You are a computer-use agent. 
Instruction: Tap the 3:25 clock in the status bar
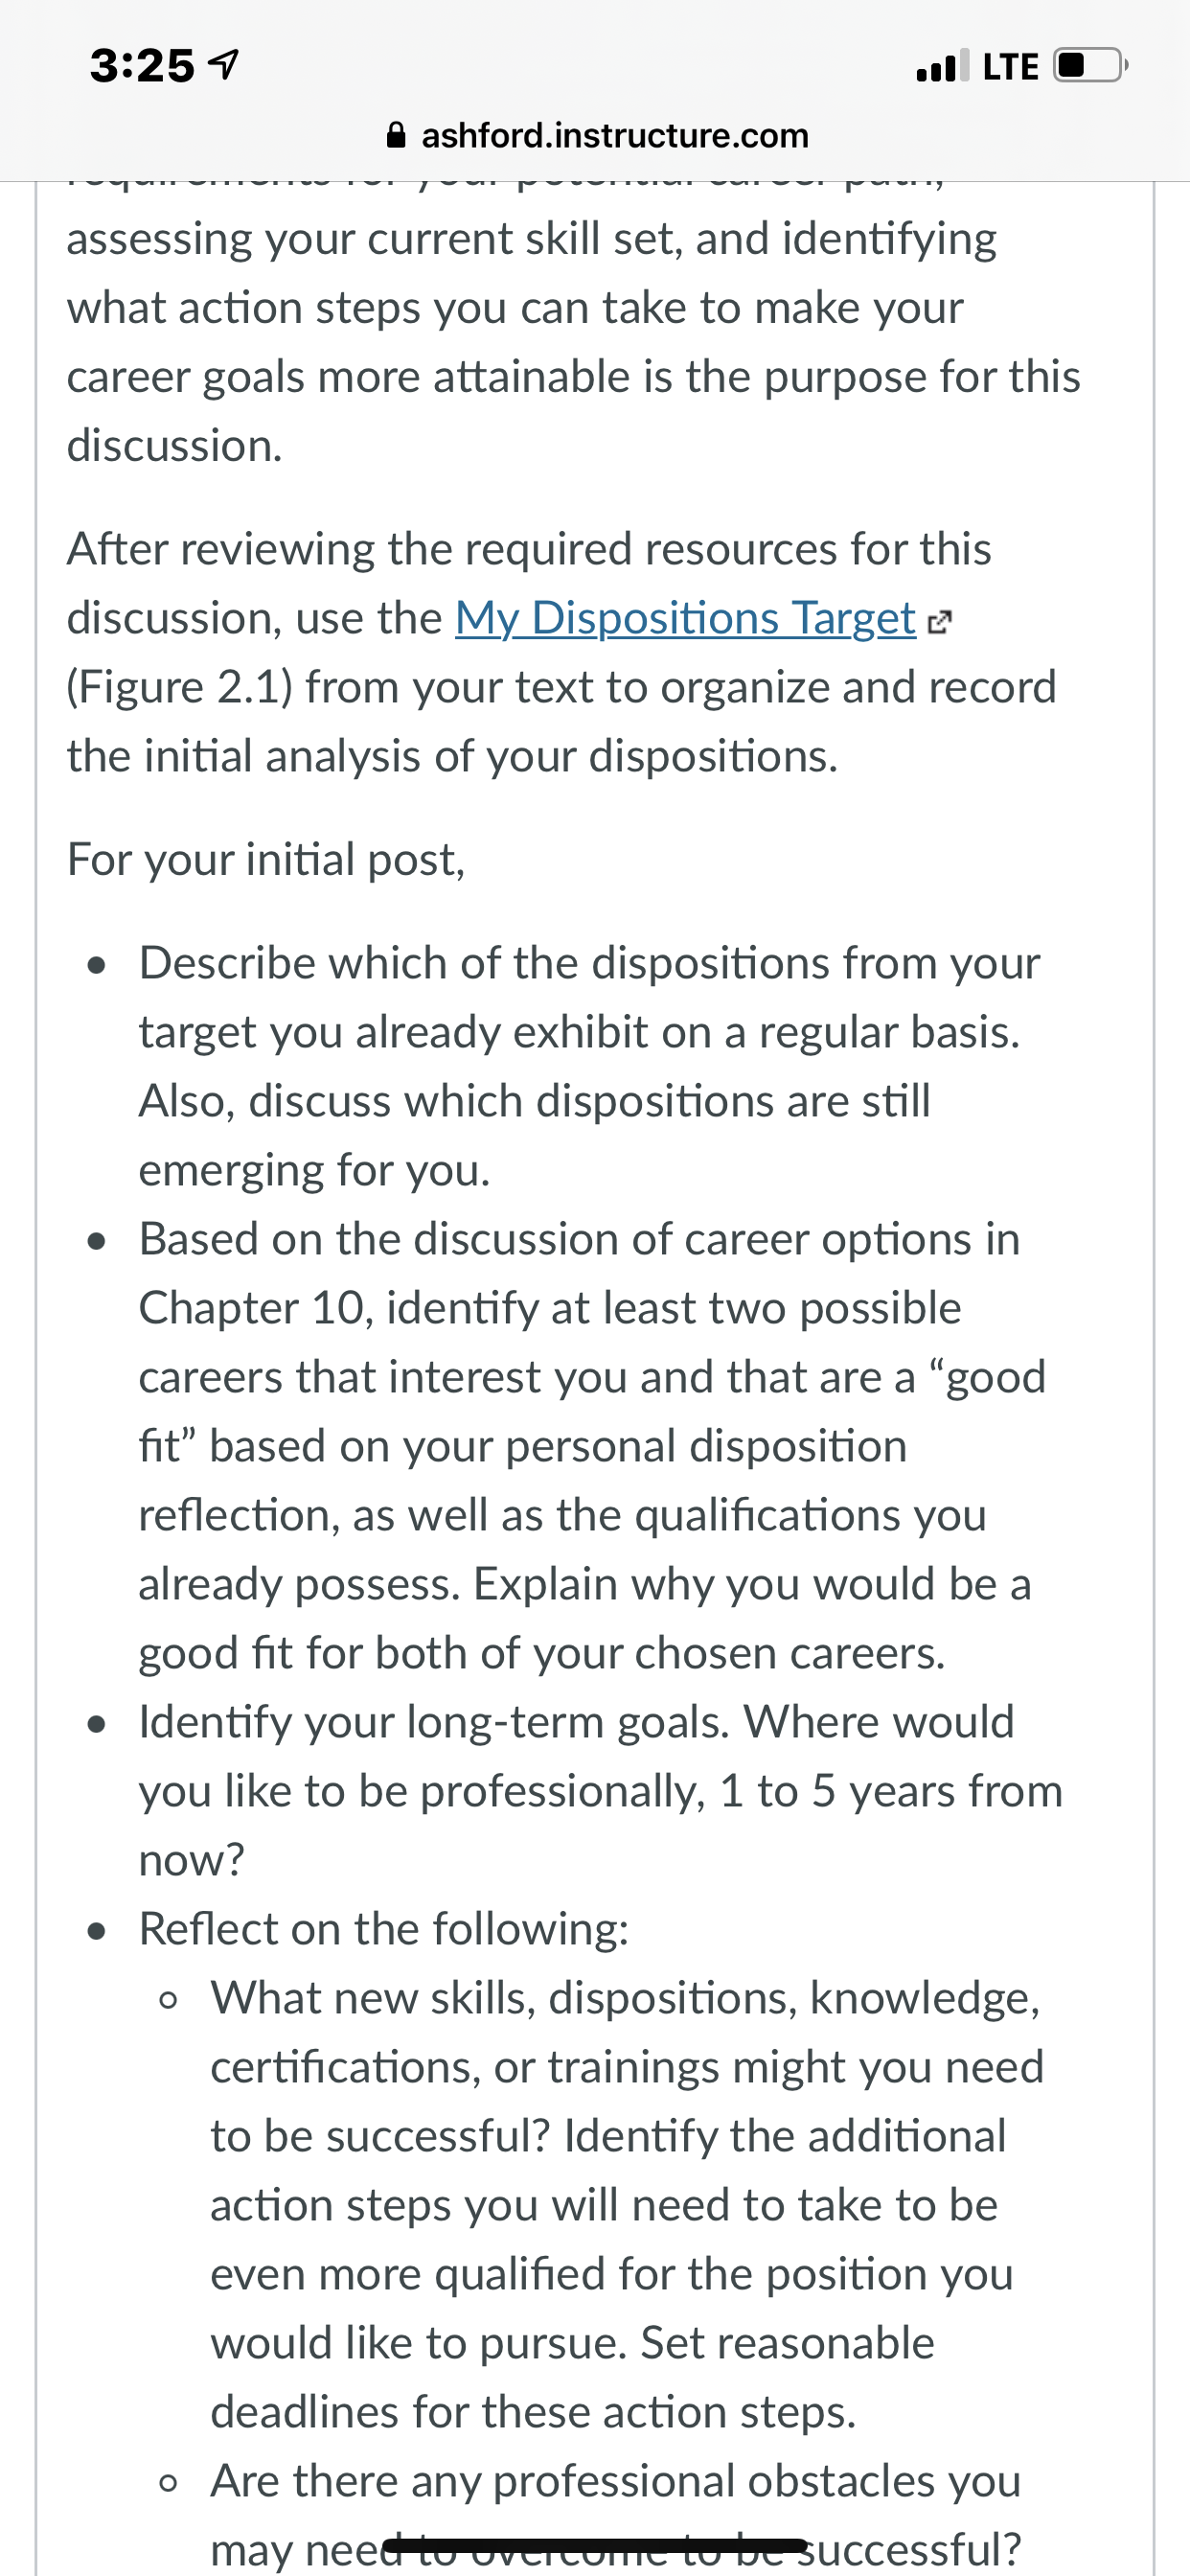click(142, 66)
